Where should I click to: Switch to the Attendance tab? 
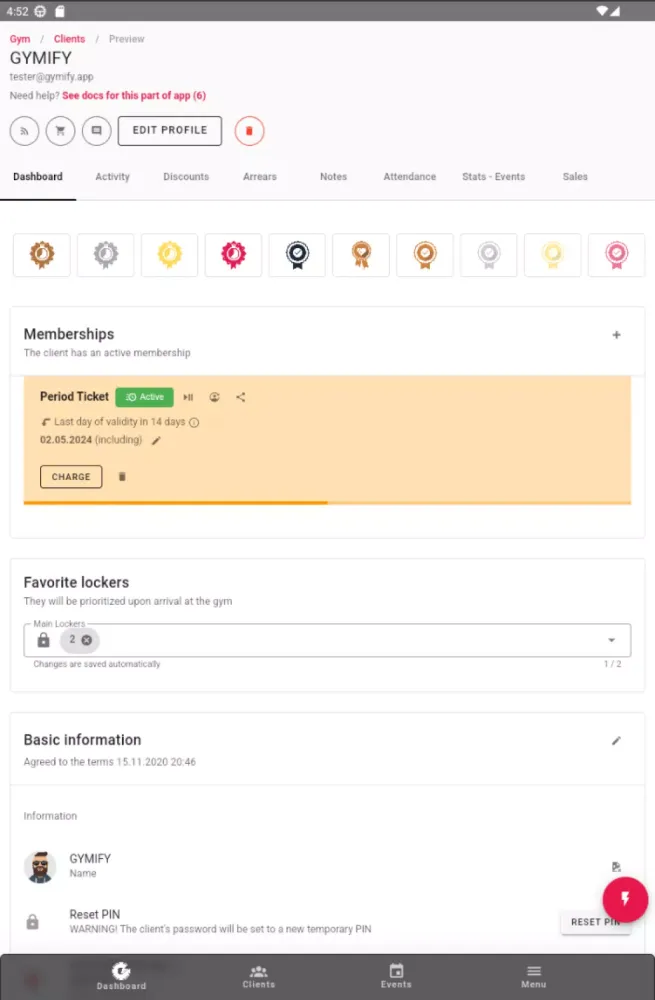point(409,177)
